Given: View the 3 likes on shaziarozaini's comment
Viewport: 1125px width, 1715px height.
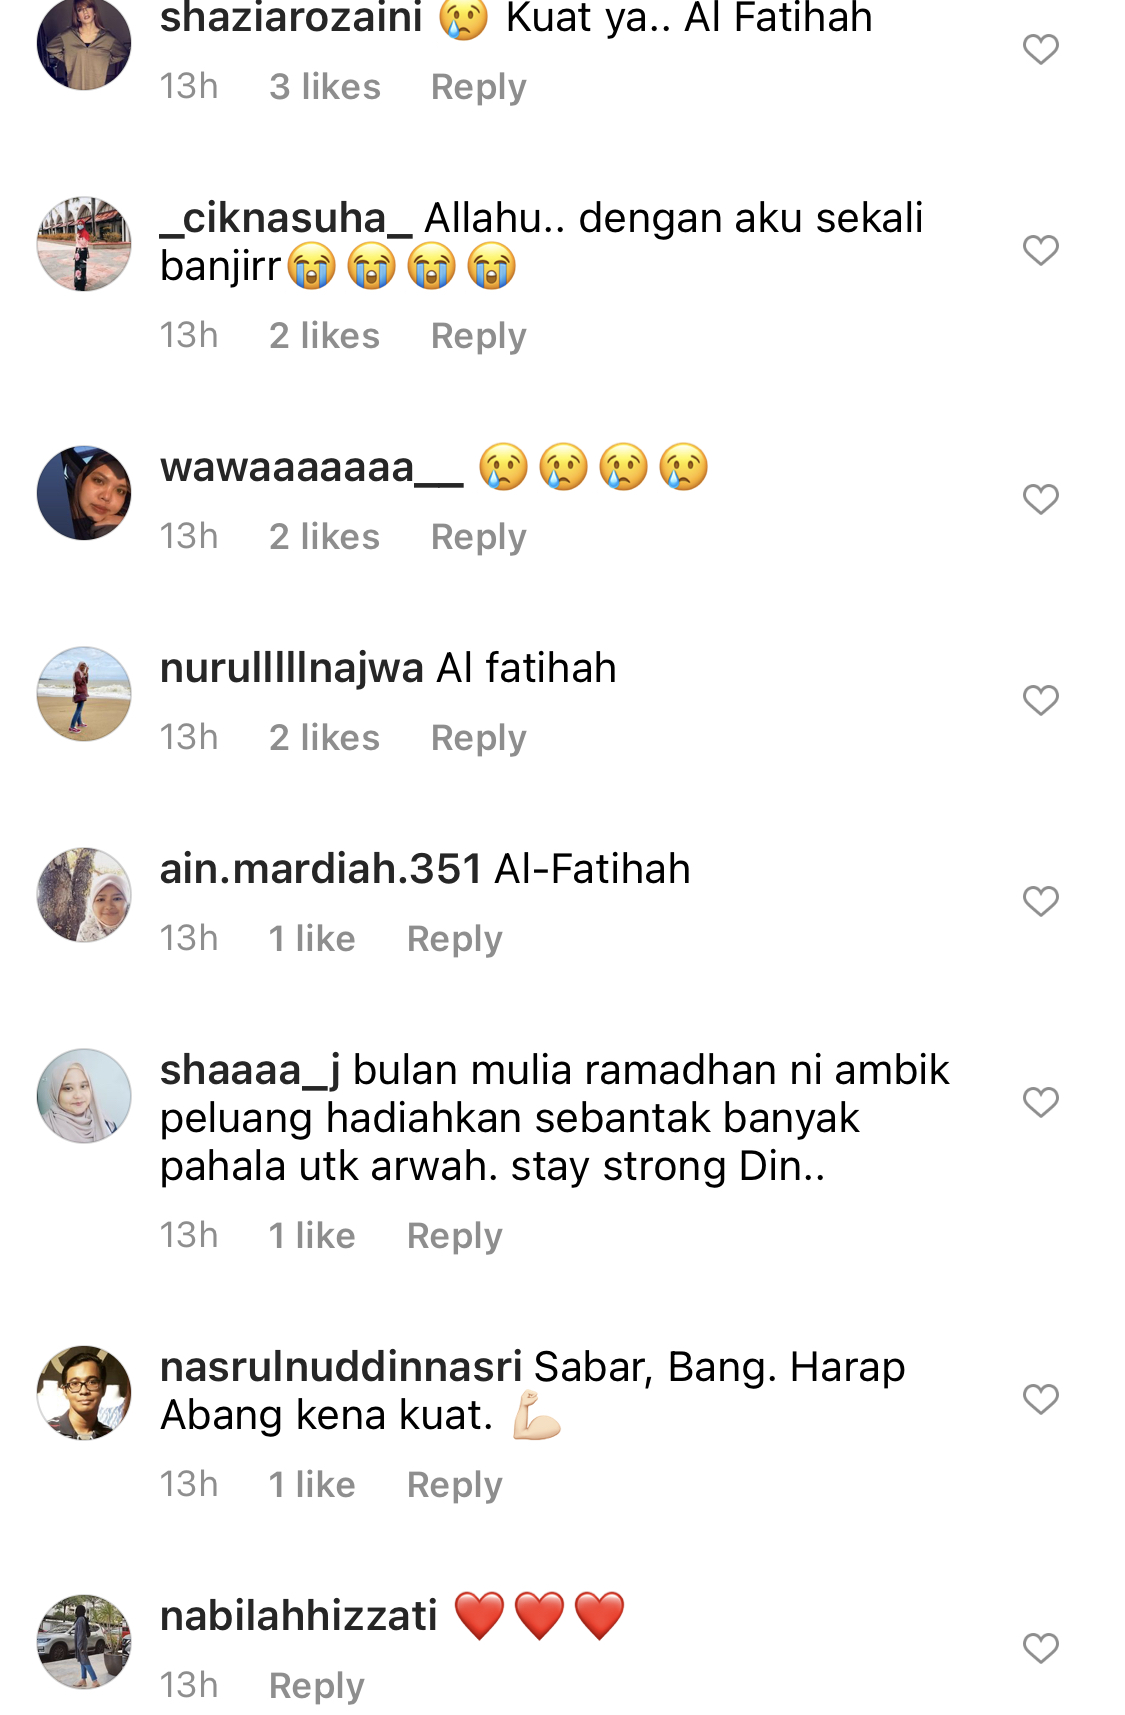Looking at the screenshot, I should click(x=325, y=87).
